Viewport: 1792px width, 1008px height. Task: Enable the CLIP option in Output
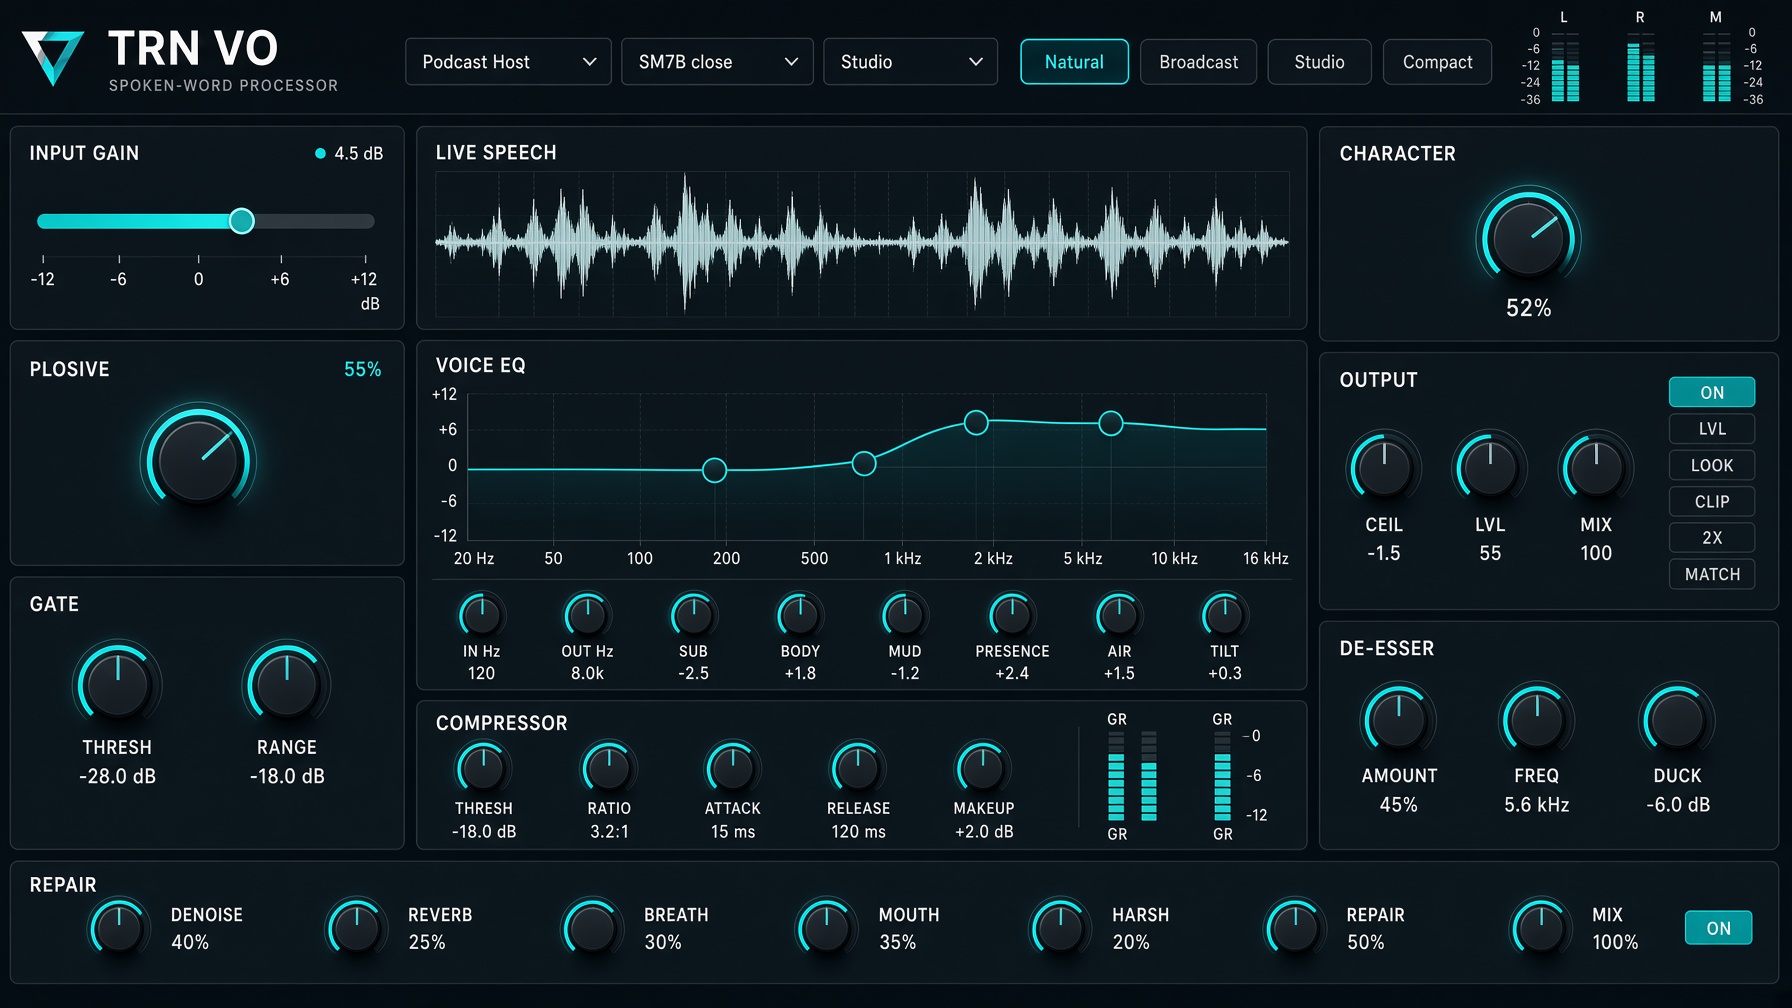click(1712, 502)
